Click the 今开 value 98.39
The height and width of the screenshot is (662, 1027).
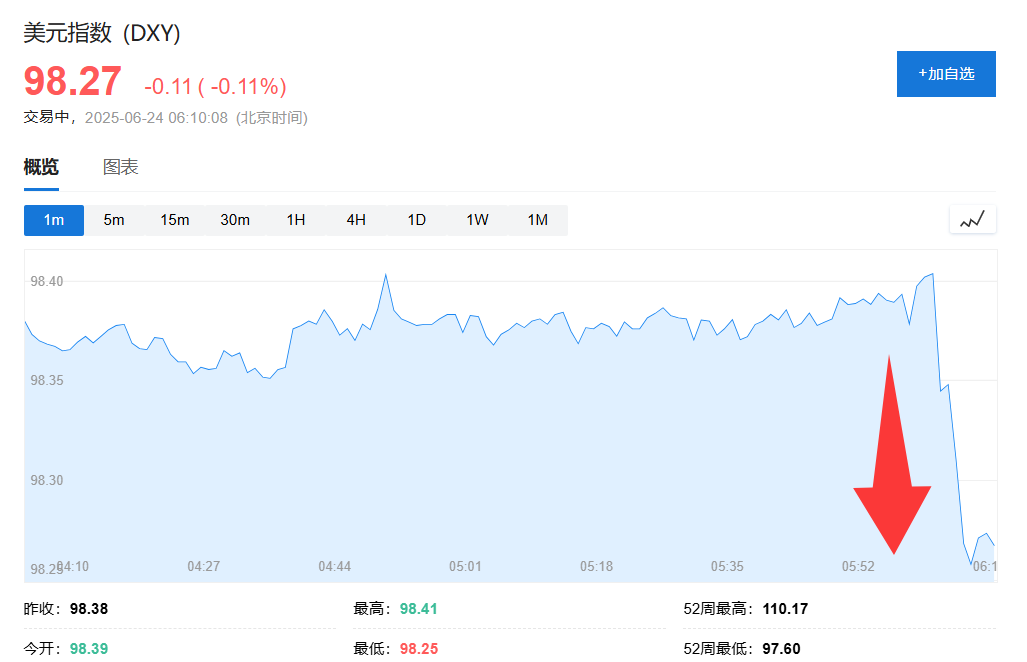pos(89,649)
